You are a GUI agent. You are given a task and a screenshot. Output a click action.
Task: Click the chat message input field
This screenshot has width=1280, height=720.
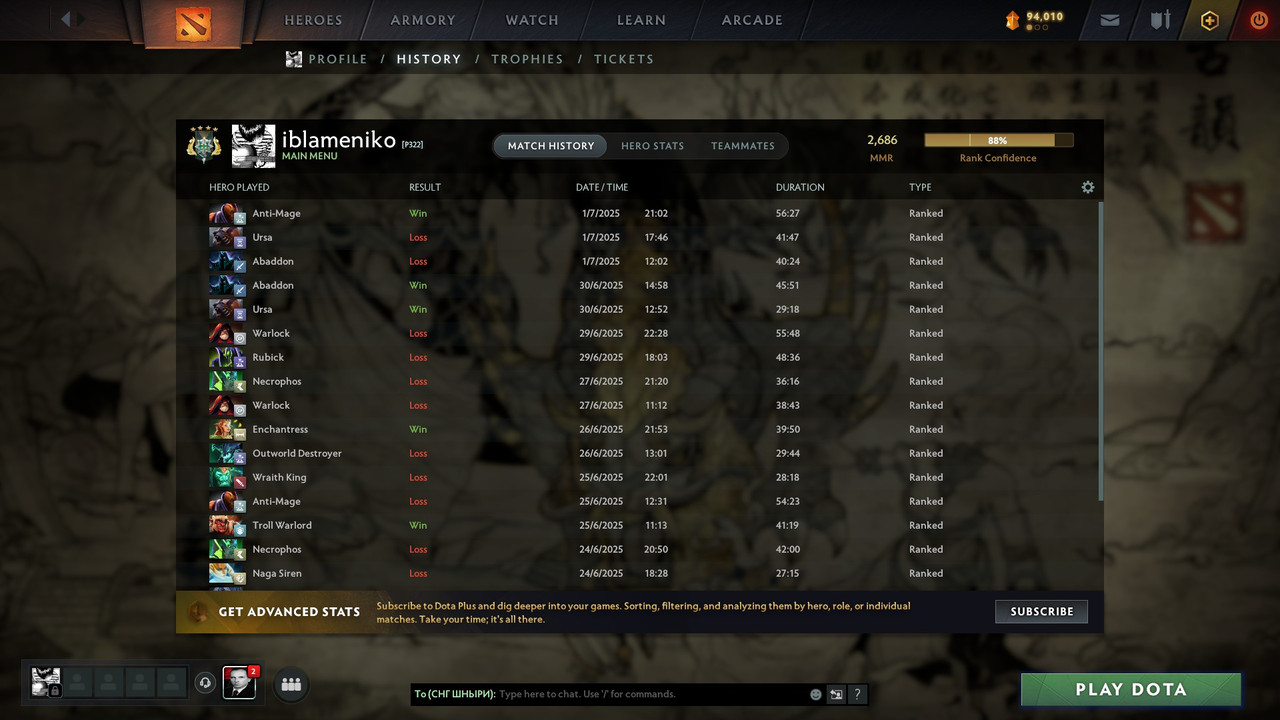(650, 694)
